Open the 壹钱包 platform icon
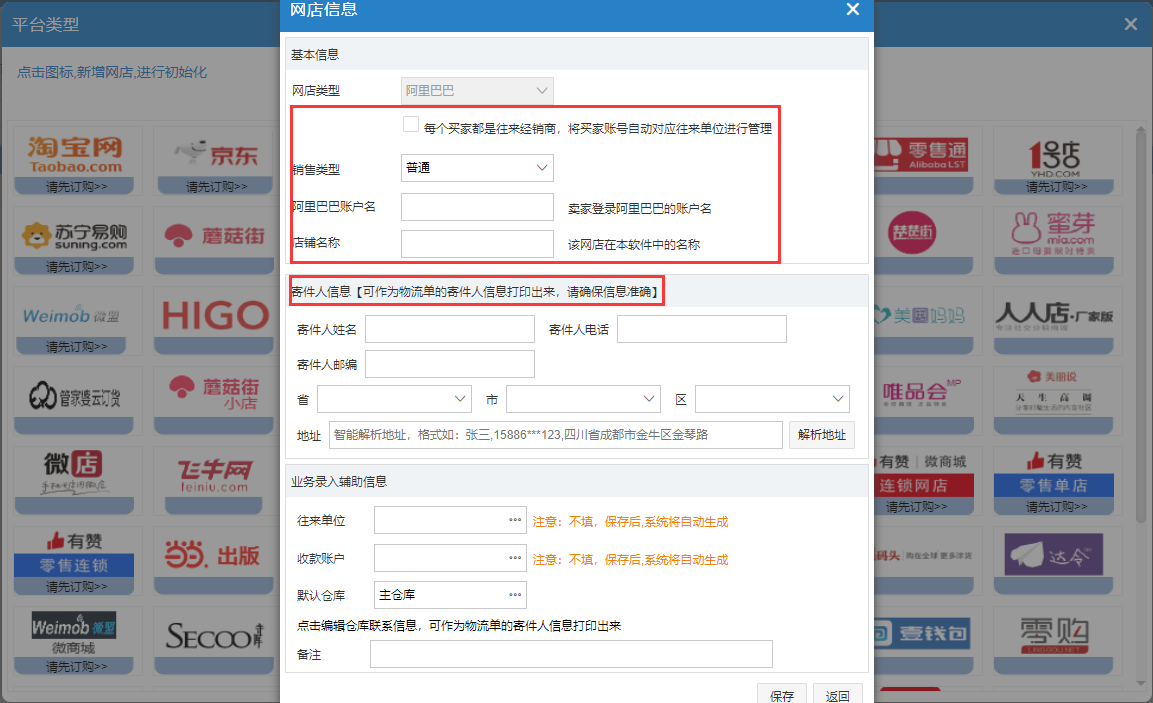Viewport: 1153px width, 703px height. click(922, 634)
